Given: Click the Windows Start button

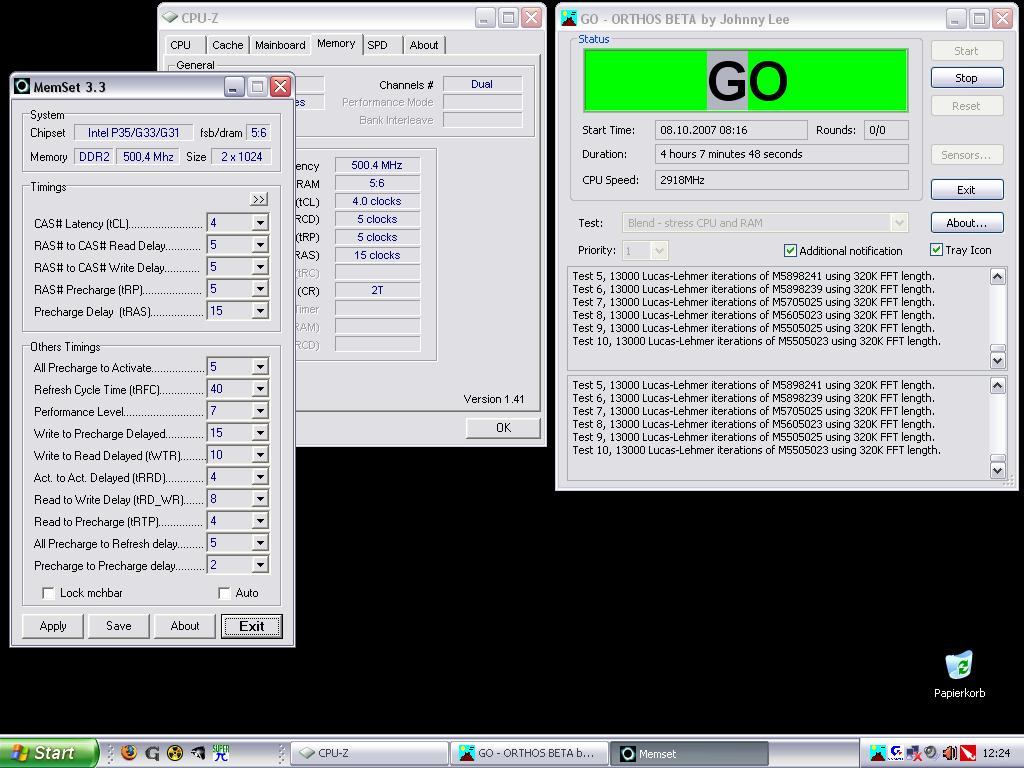Looking at the screenshot, I should point(48,753).
